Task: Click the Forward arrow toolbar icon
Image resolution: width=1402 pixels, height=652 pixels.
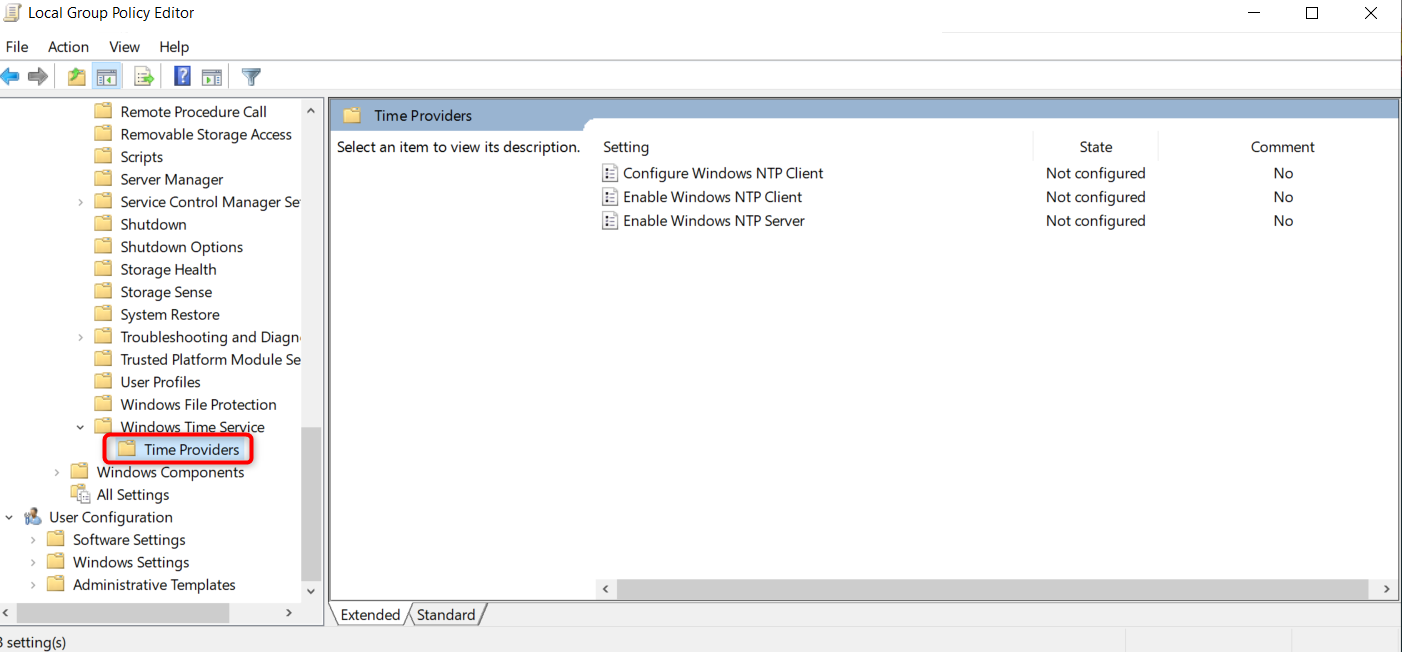Action: (x=38, y=77)
